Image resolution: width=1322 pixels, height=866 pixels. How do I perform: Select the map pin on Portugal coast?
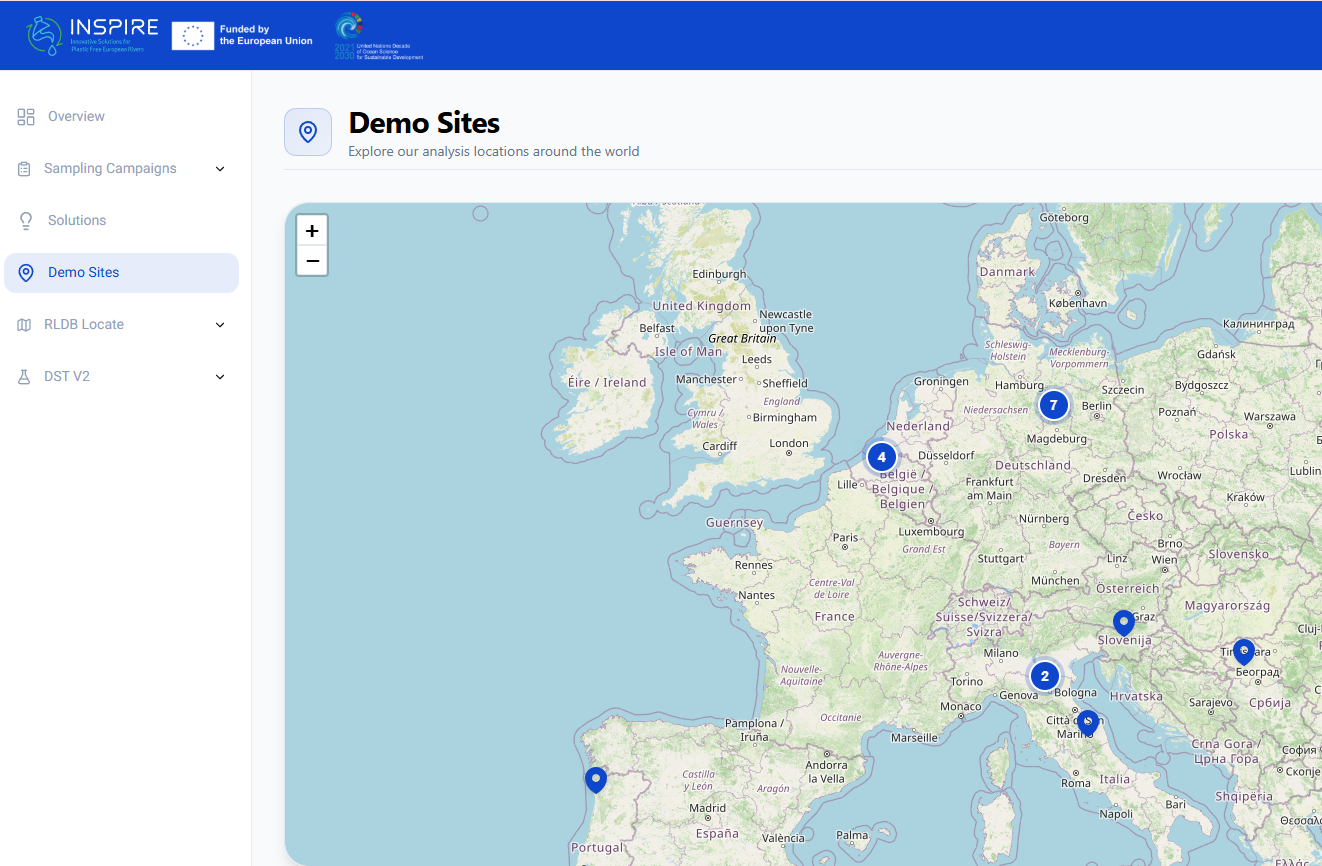(596, 780)
